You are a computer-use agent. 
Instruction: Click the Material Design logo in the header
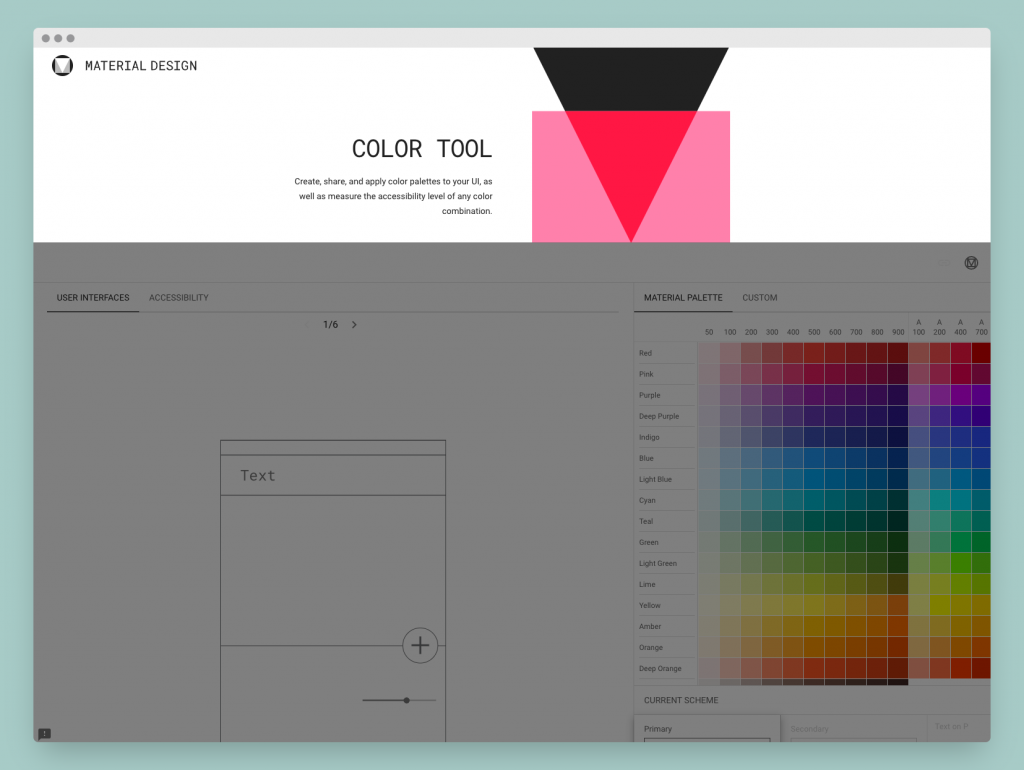click(x=62, y=65)
